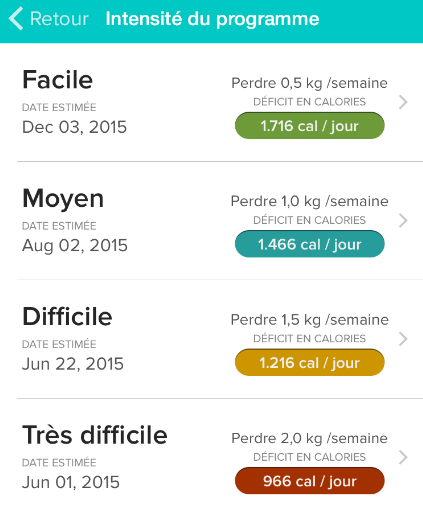Open the Très difficile row chevron

[403, 457]
